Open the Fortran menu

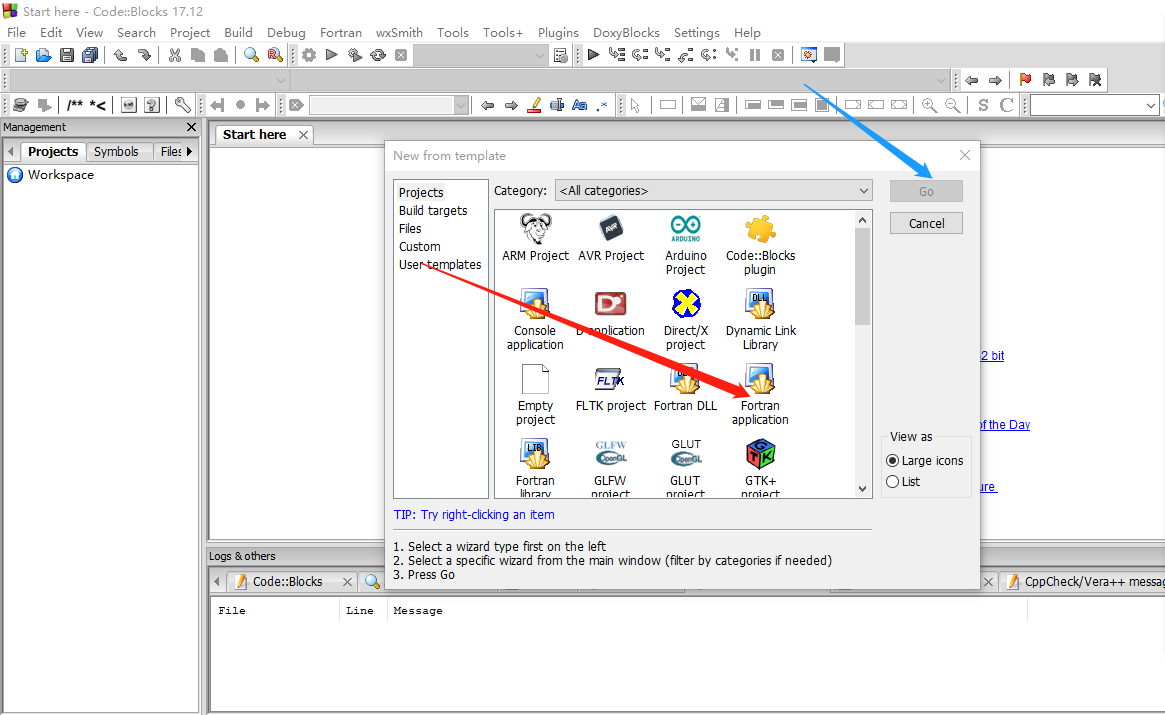click(340, 32)
